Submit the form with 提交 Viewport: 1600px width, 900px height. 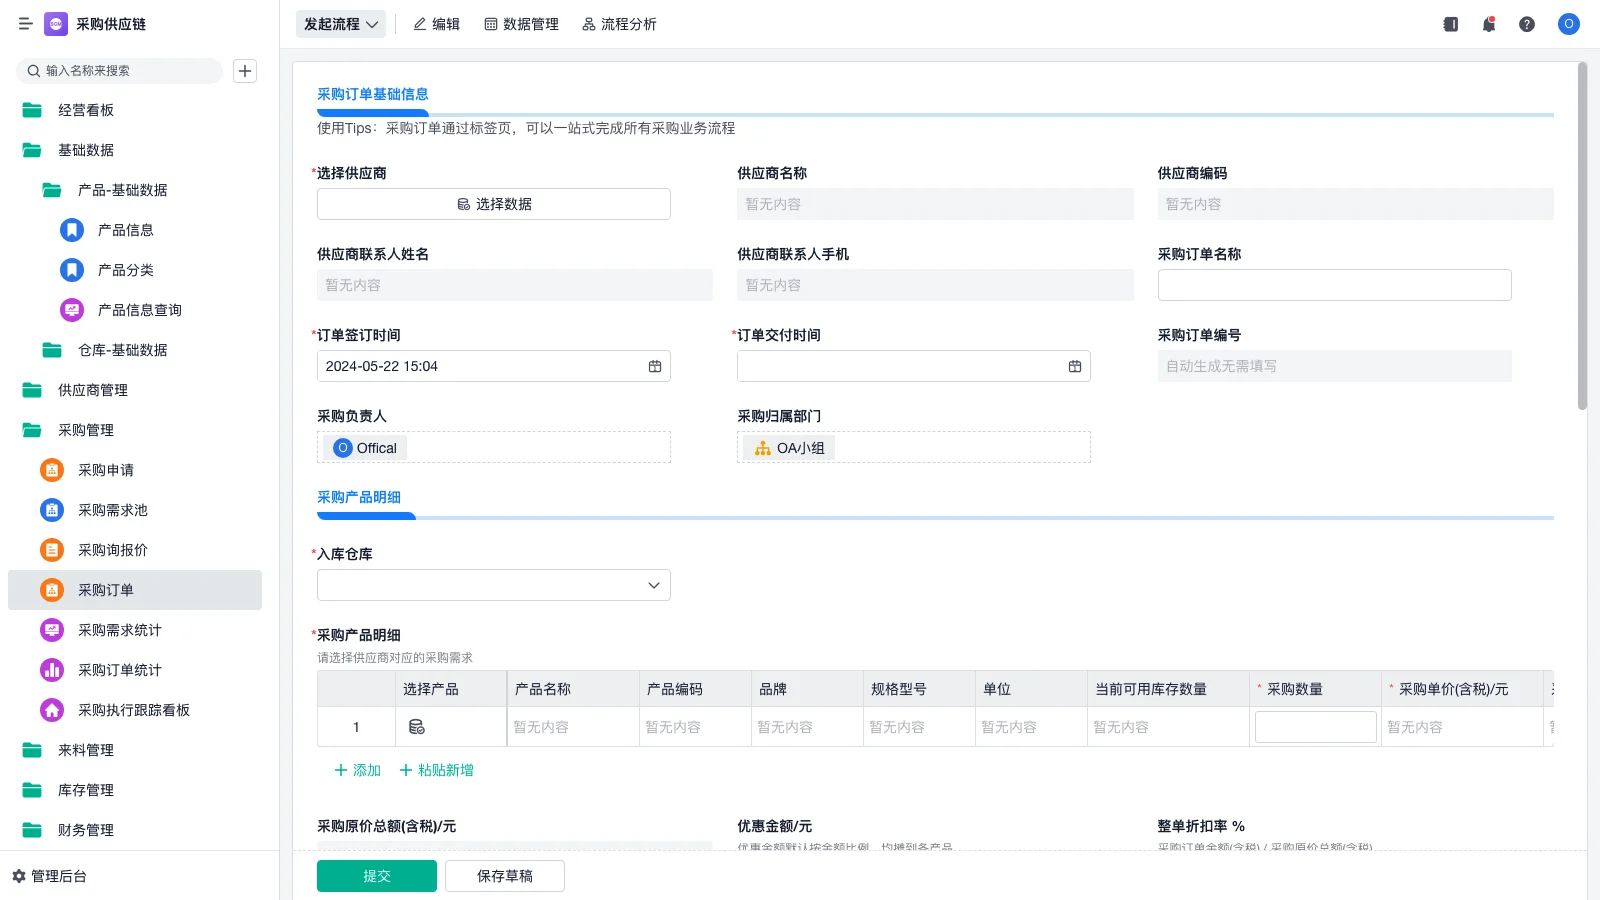point(377,876)
